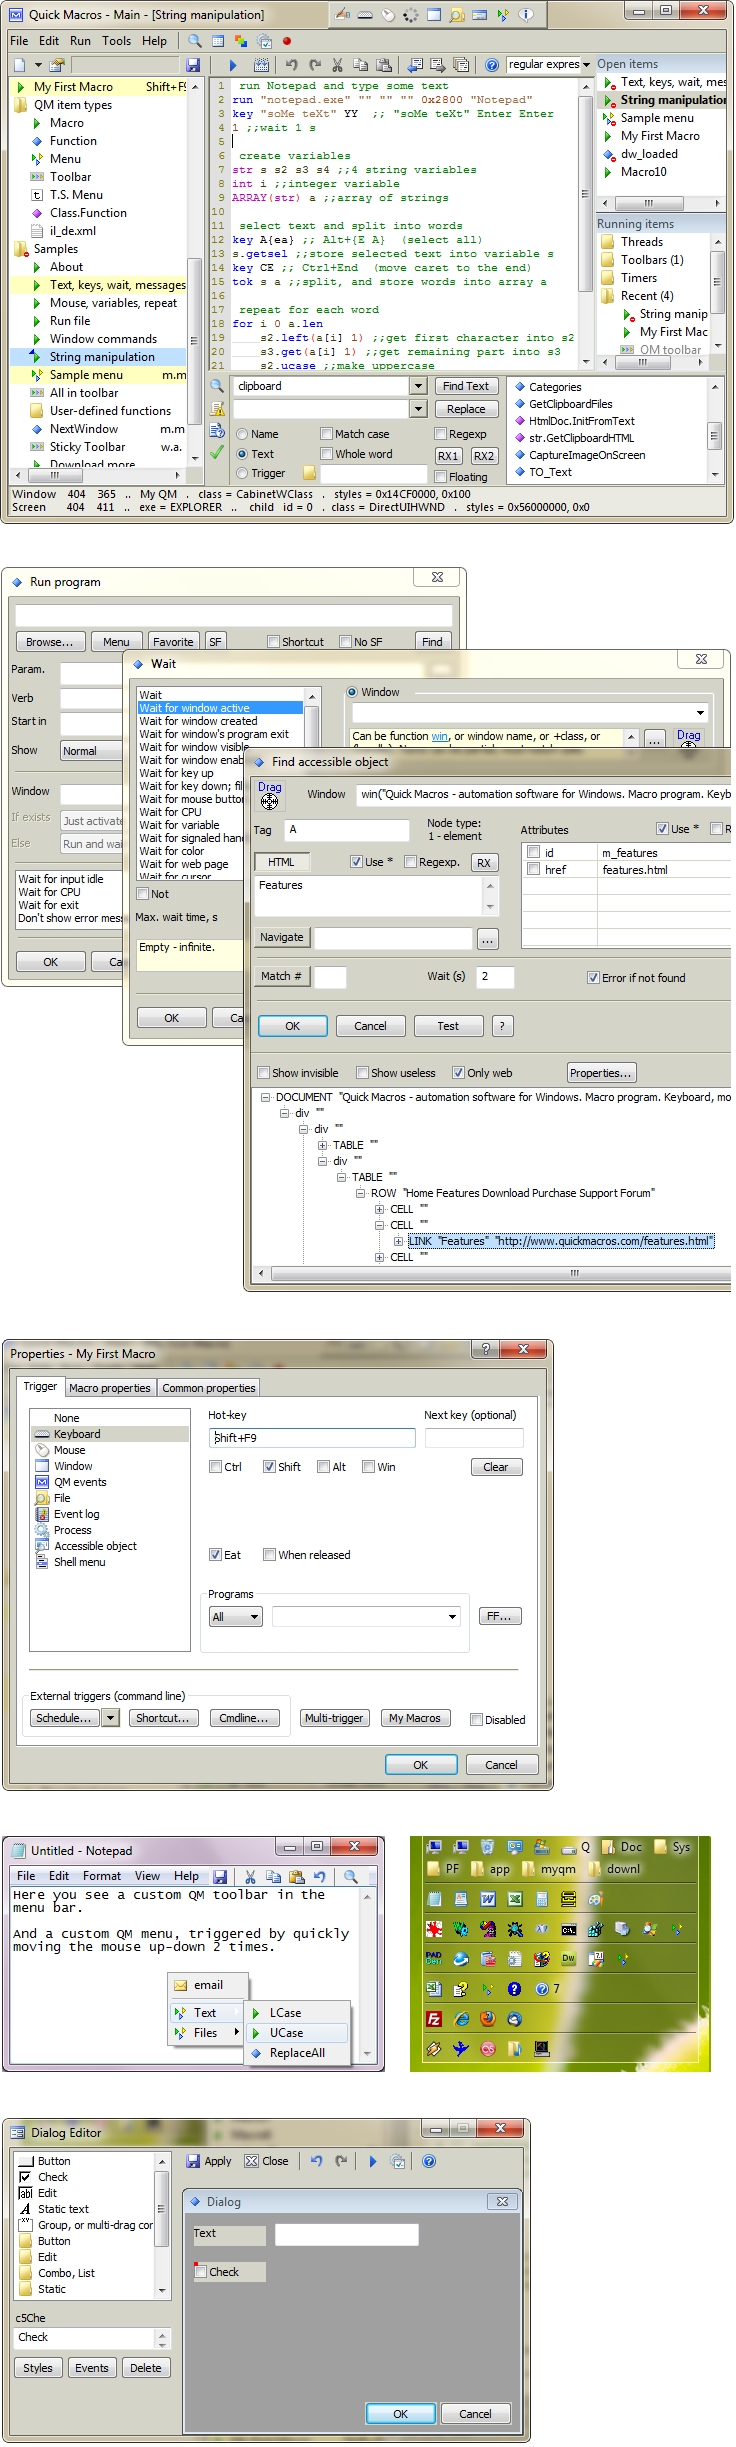Check Show invisible in accessible object dialog

263,1073
